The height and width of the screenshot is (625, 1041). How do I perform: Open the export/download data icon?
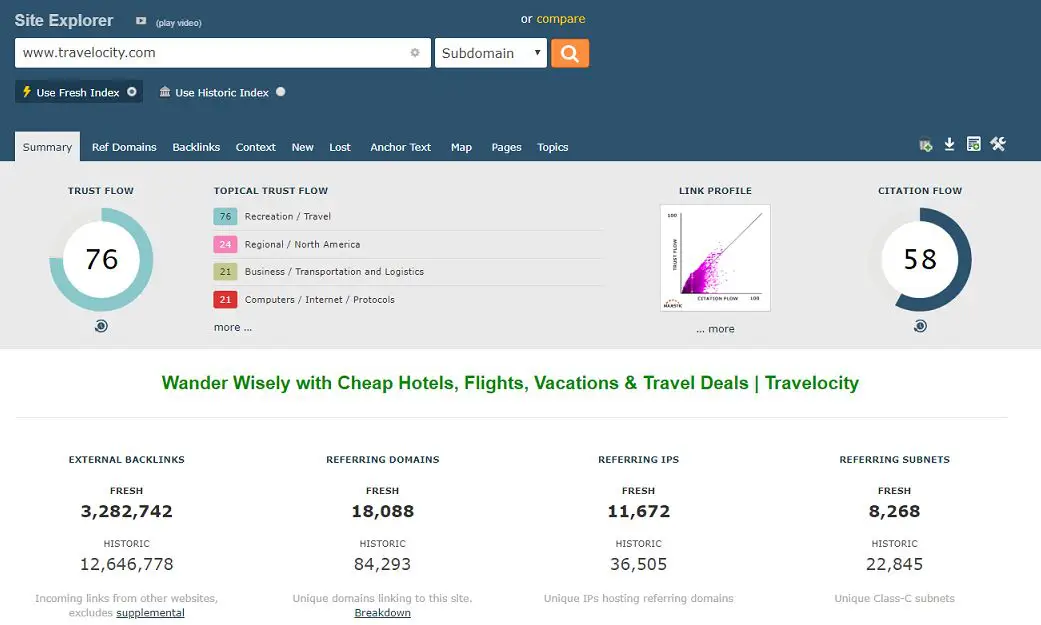(x=949, y=143)
